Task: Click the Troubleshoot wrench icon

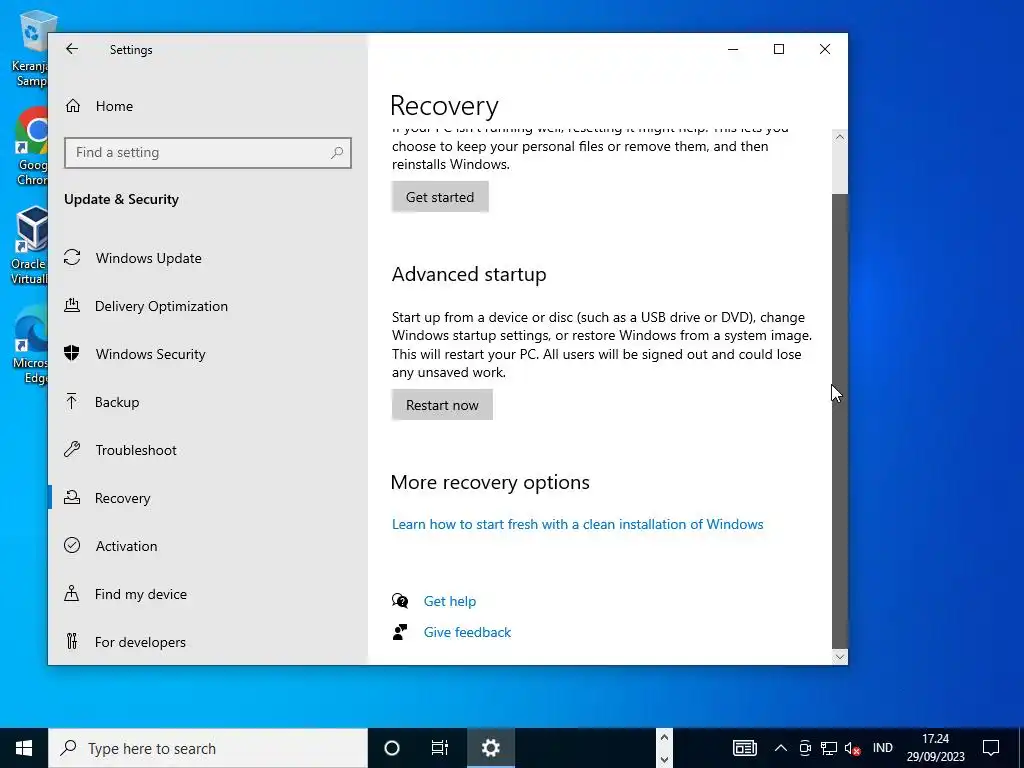Action: [x=72, y=449]
